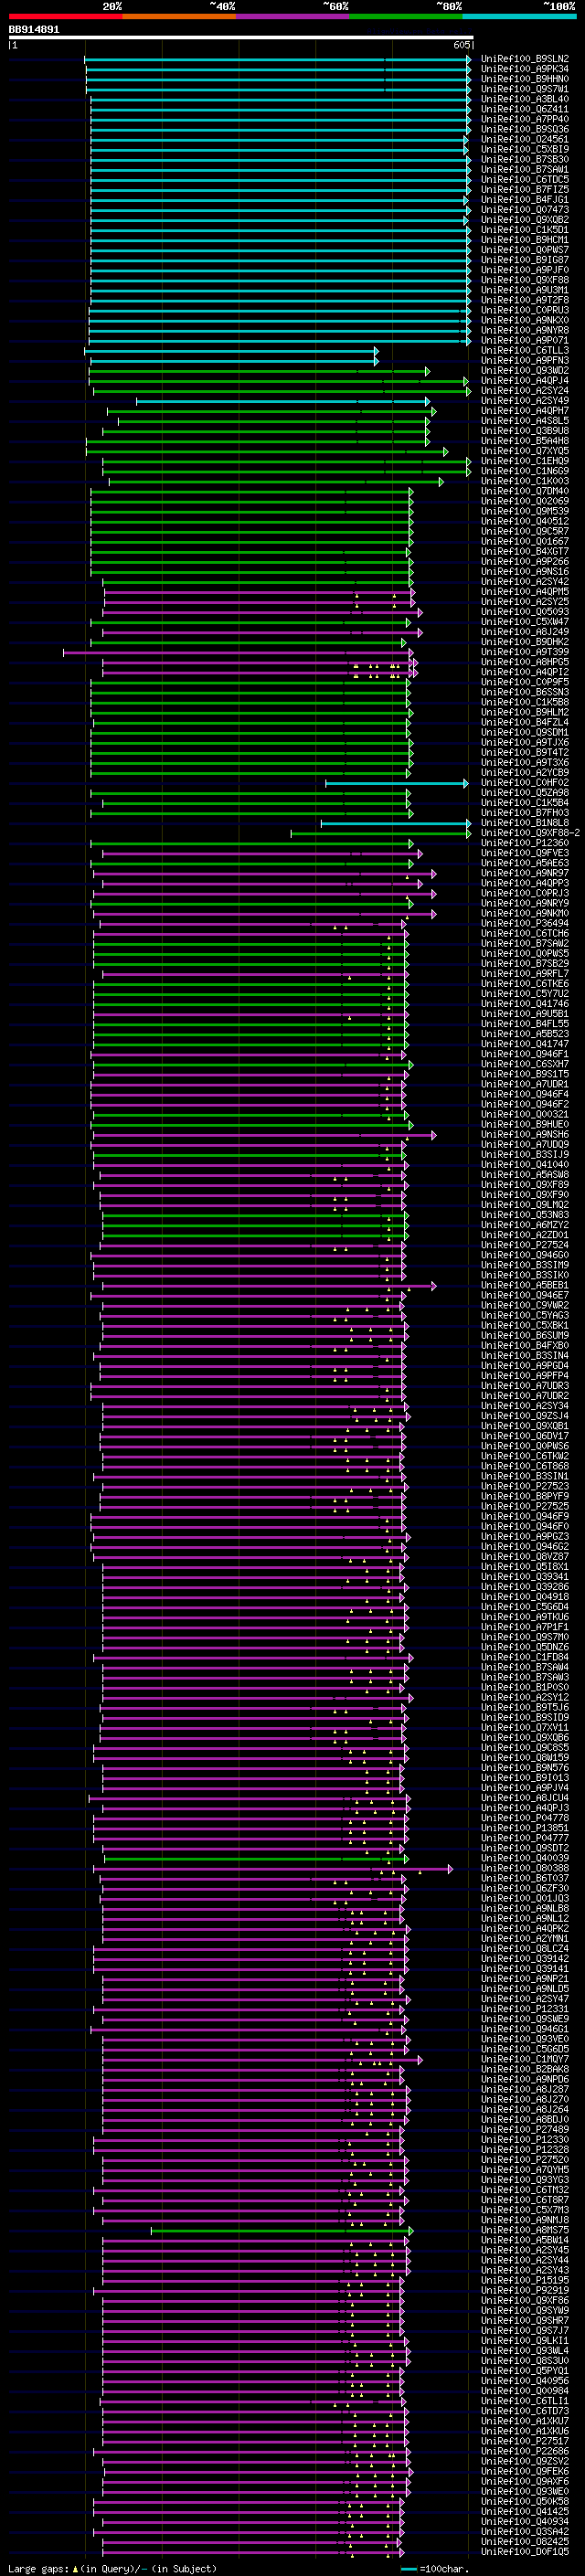Click UniRef100_A8MS75 label
This screenshot has height=2576, width=585.
pyautogui.click(x=525, y=2230)
